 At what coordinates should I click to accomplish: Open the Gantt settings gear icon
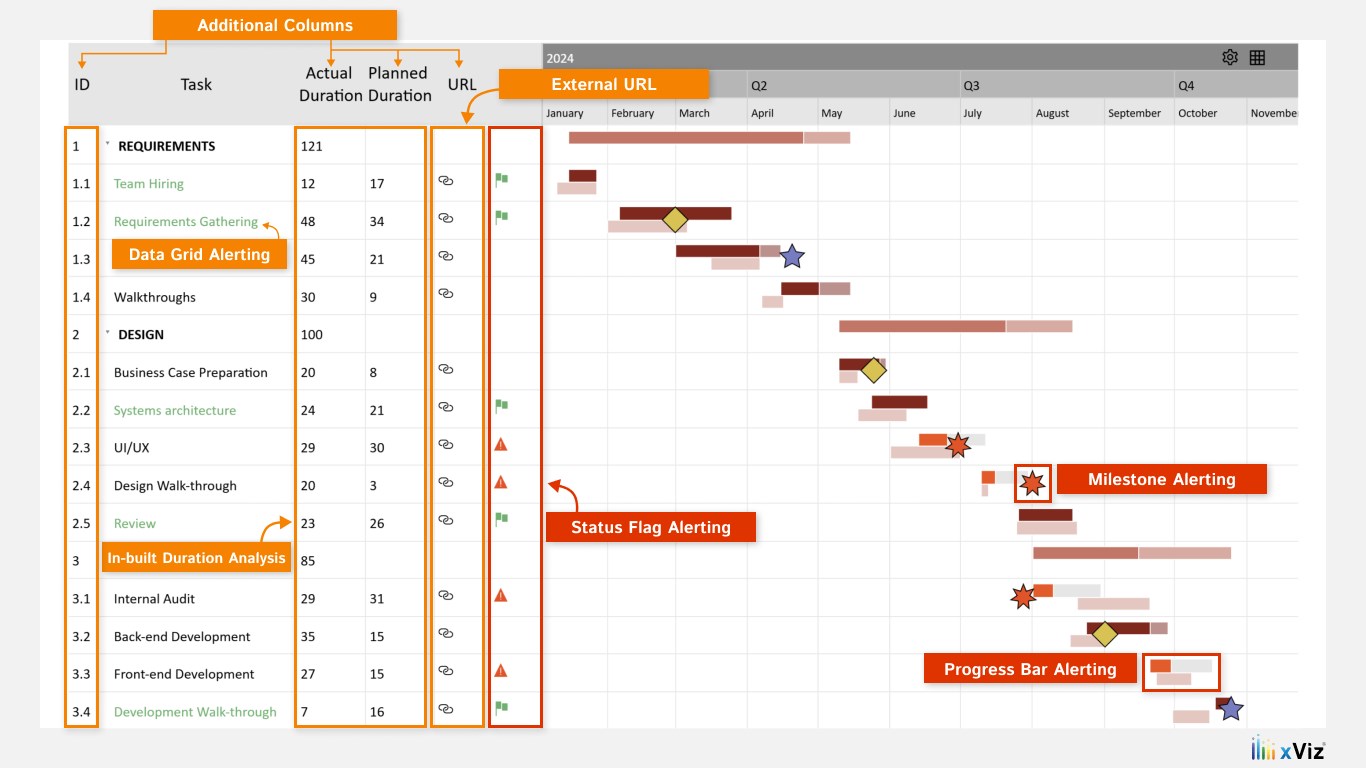tap(1230, 57)
